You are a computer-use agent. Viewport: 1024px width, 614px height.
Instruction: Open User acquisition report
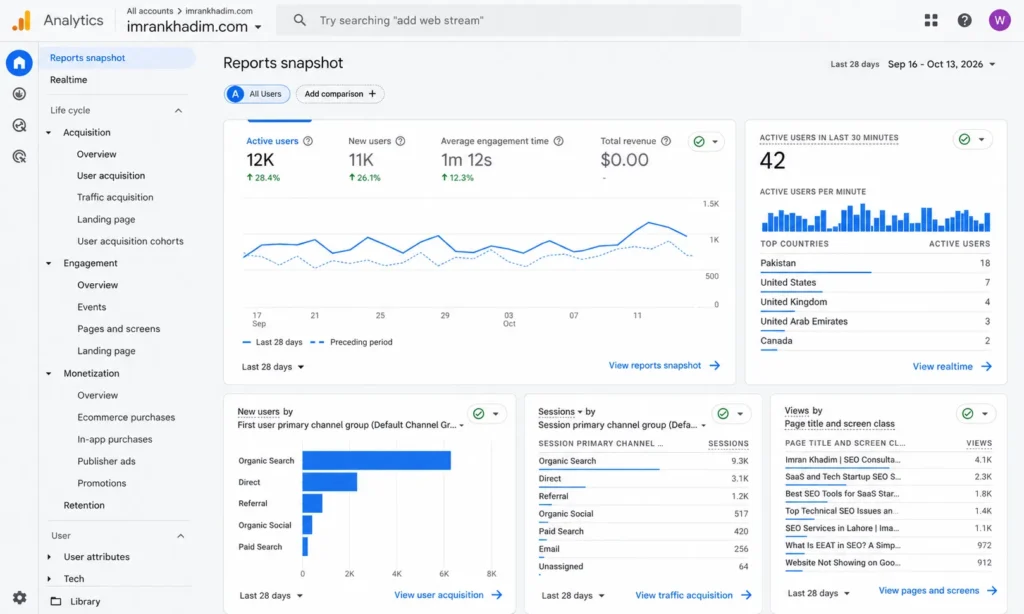[x=111, y=176]
